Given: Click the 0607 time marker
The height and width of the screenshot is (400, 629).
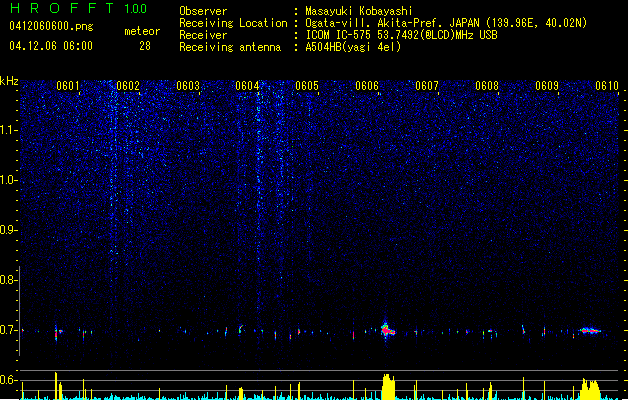Looking at the screenshot, I should (x=427, y=86).
